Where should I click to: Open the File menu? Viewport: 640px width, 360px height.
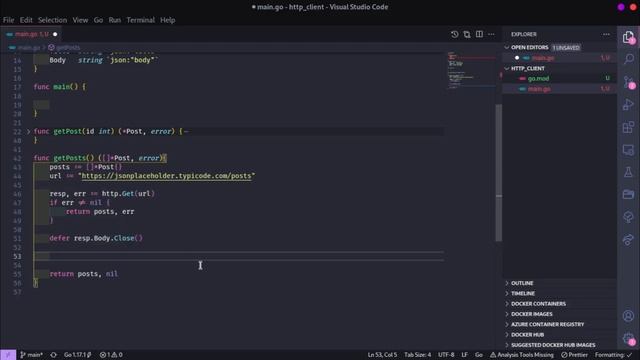8,20
